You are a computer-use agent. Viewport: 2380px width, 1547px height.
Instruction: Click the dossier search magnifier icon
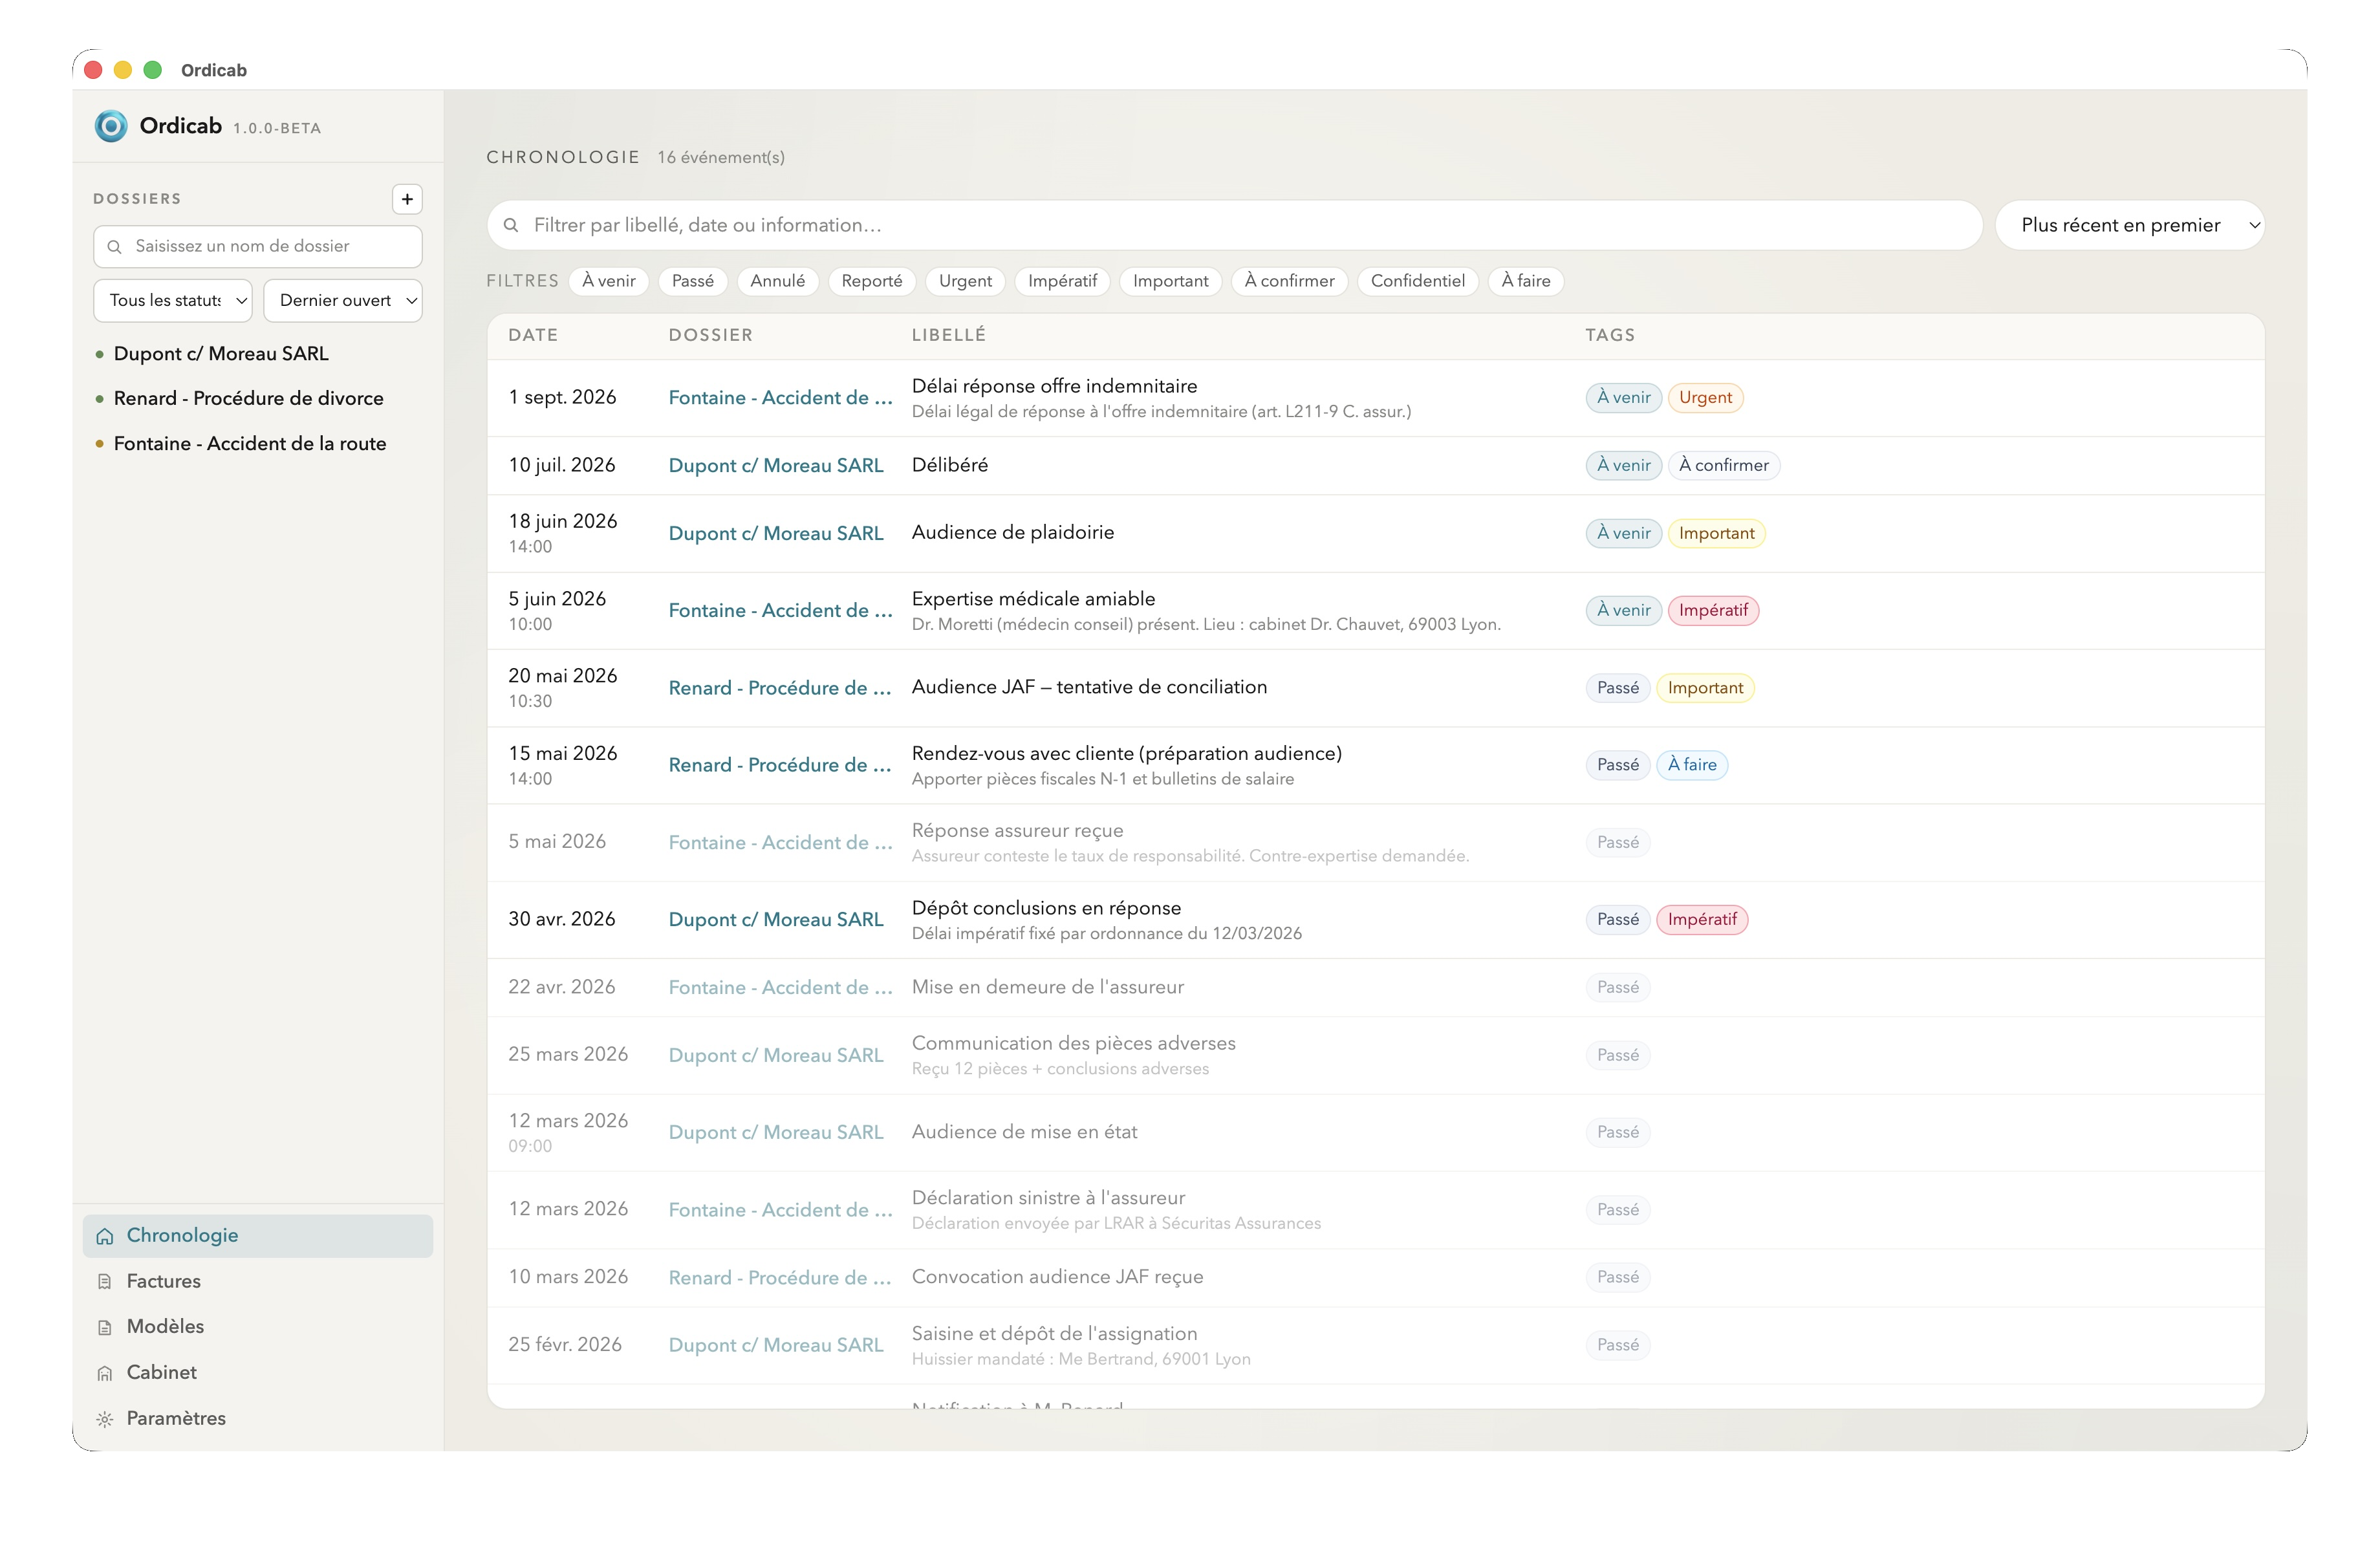pos(114,247)
